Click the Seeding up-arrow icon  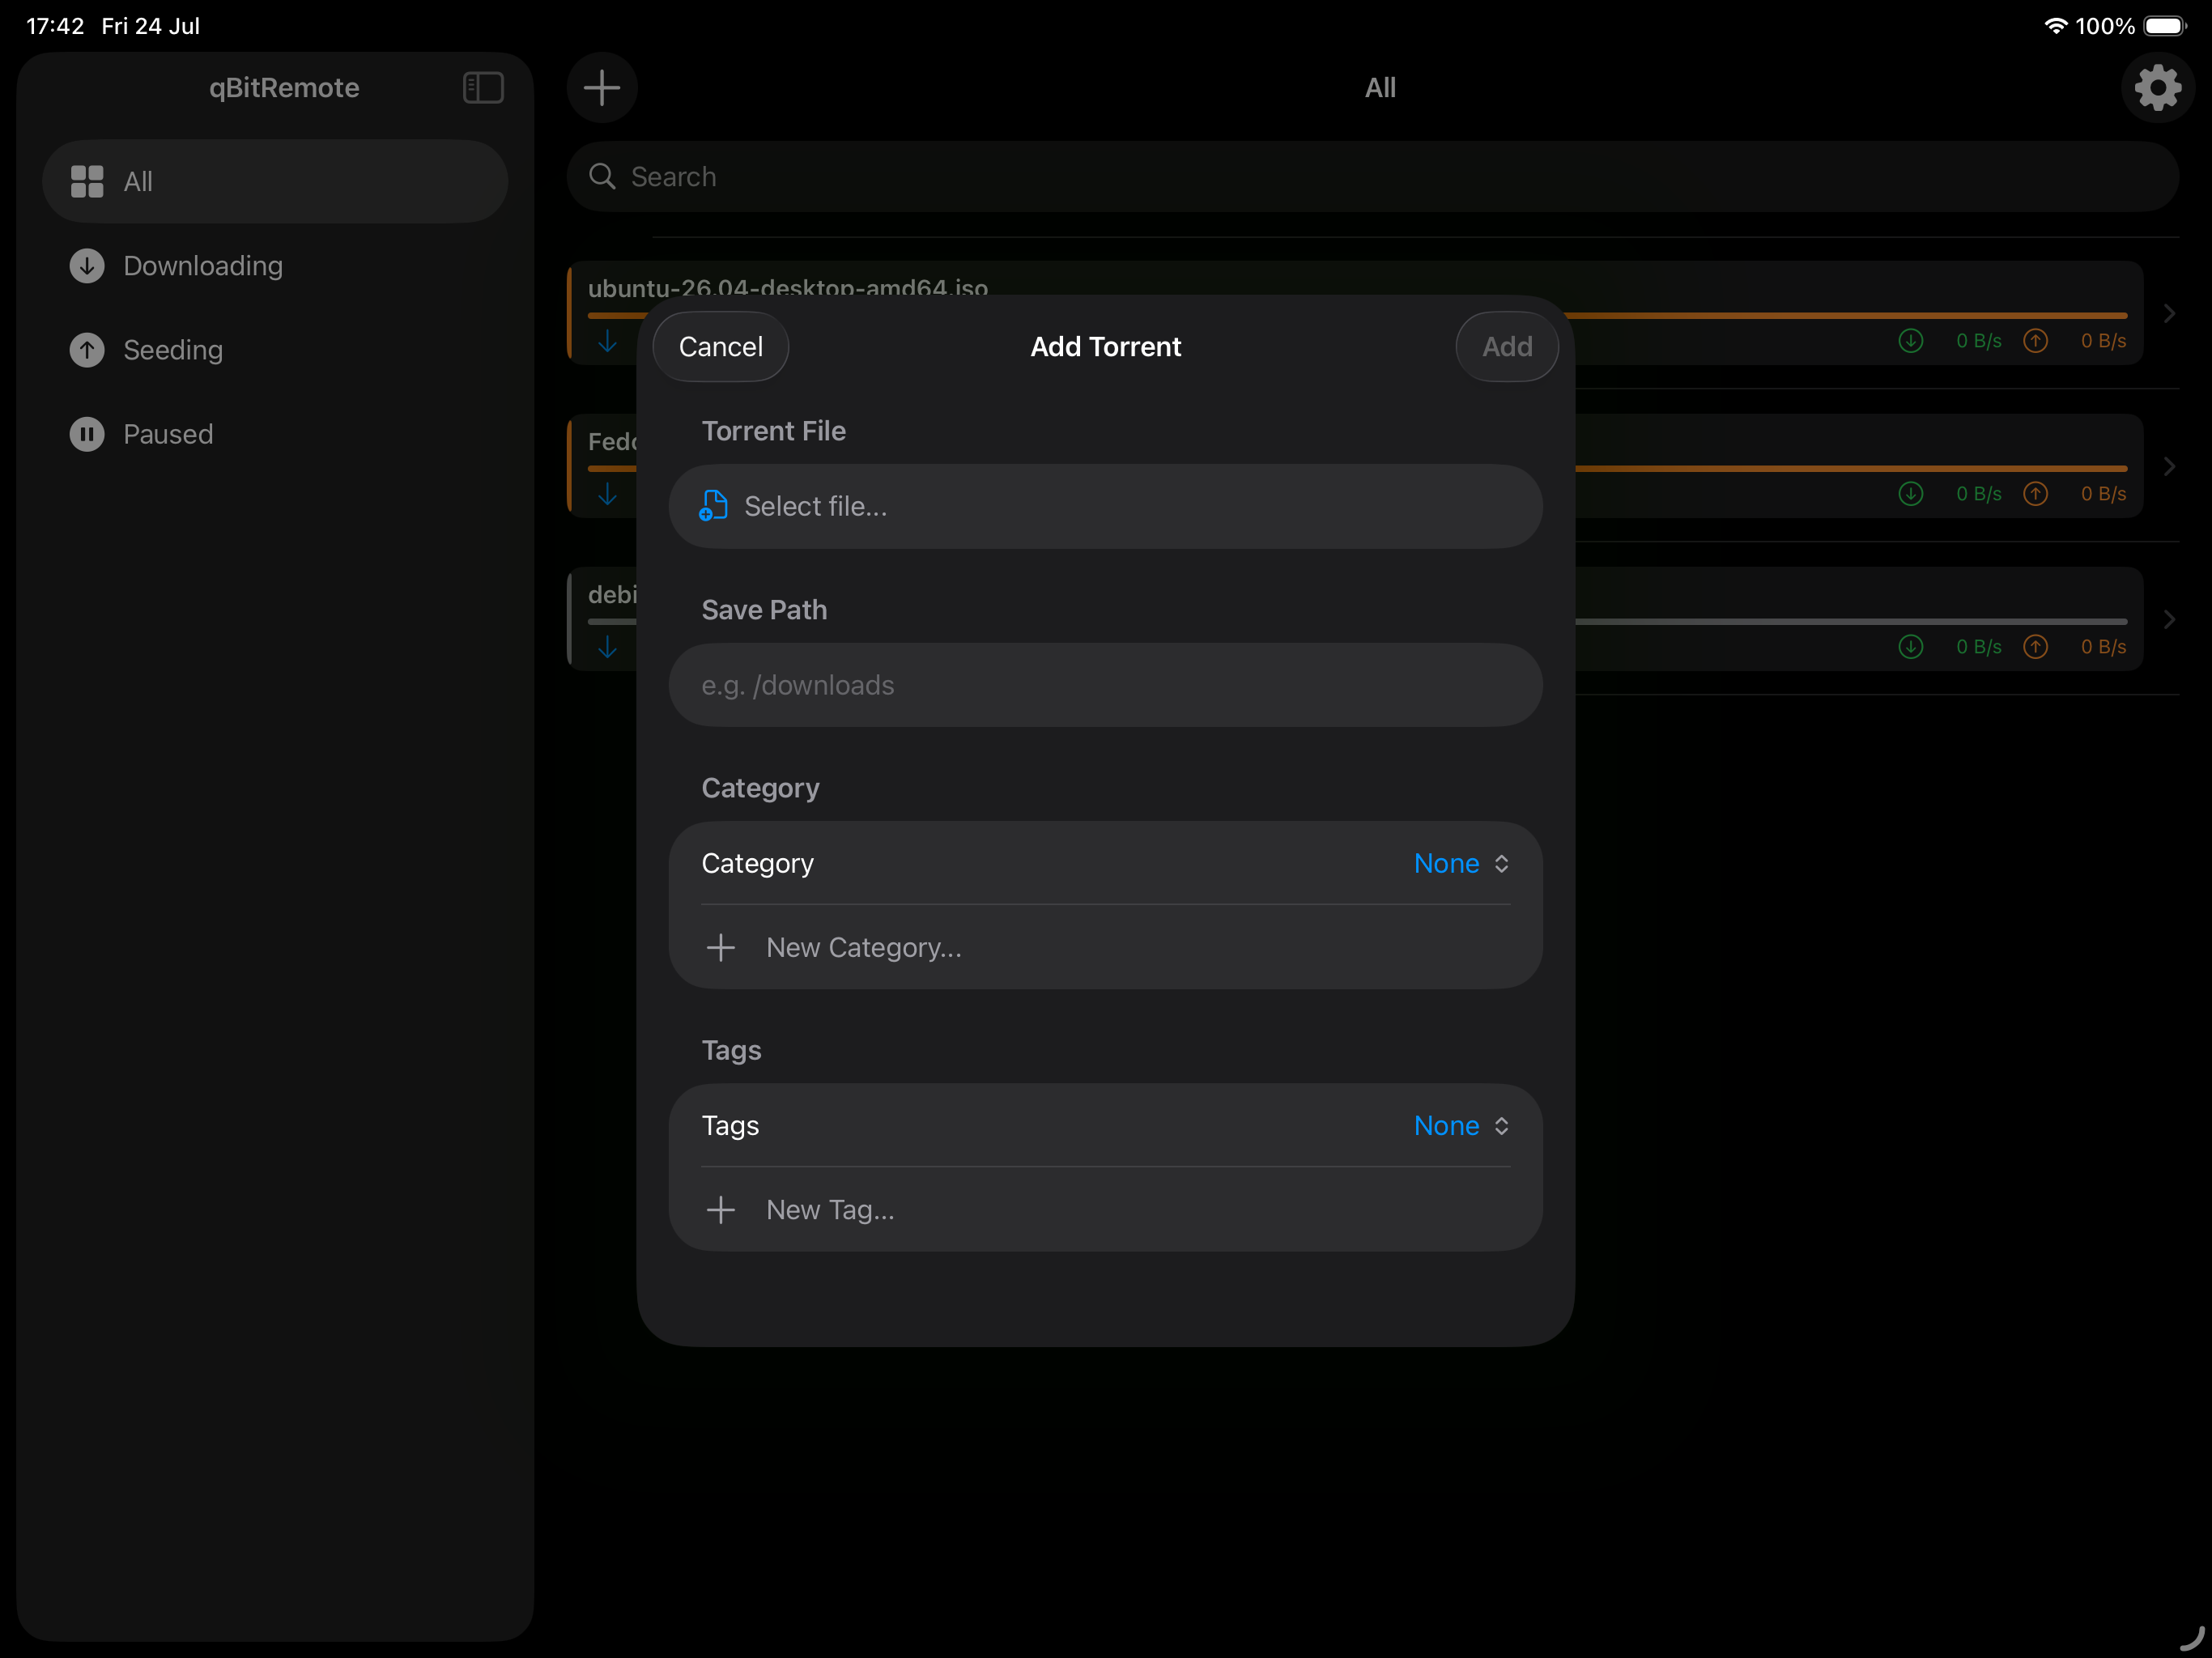pos(87,350)
